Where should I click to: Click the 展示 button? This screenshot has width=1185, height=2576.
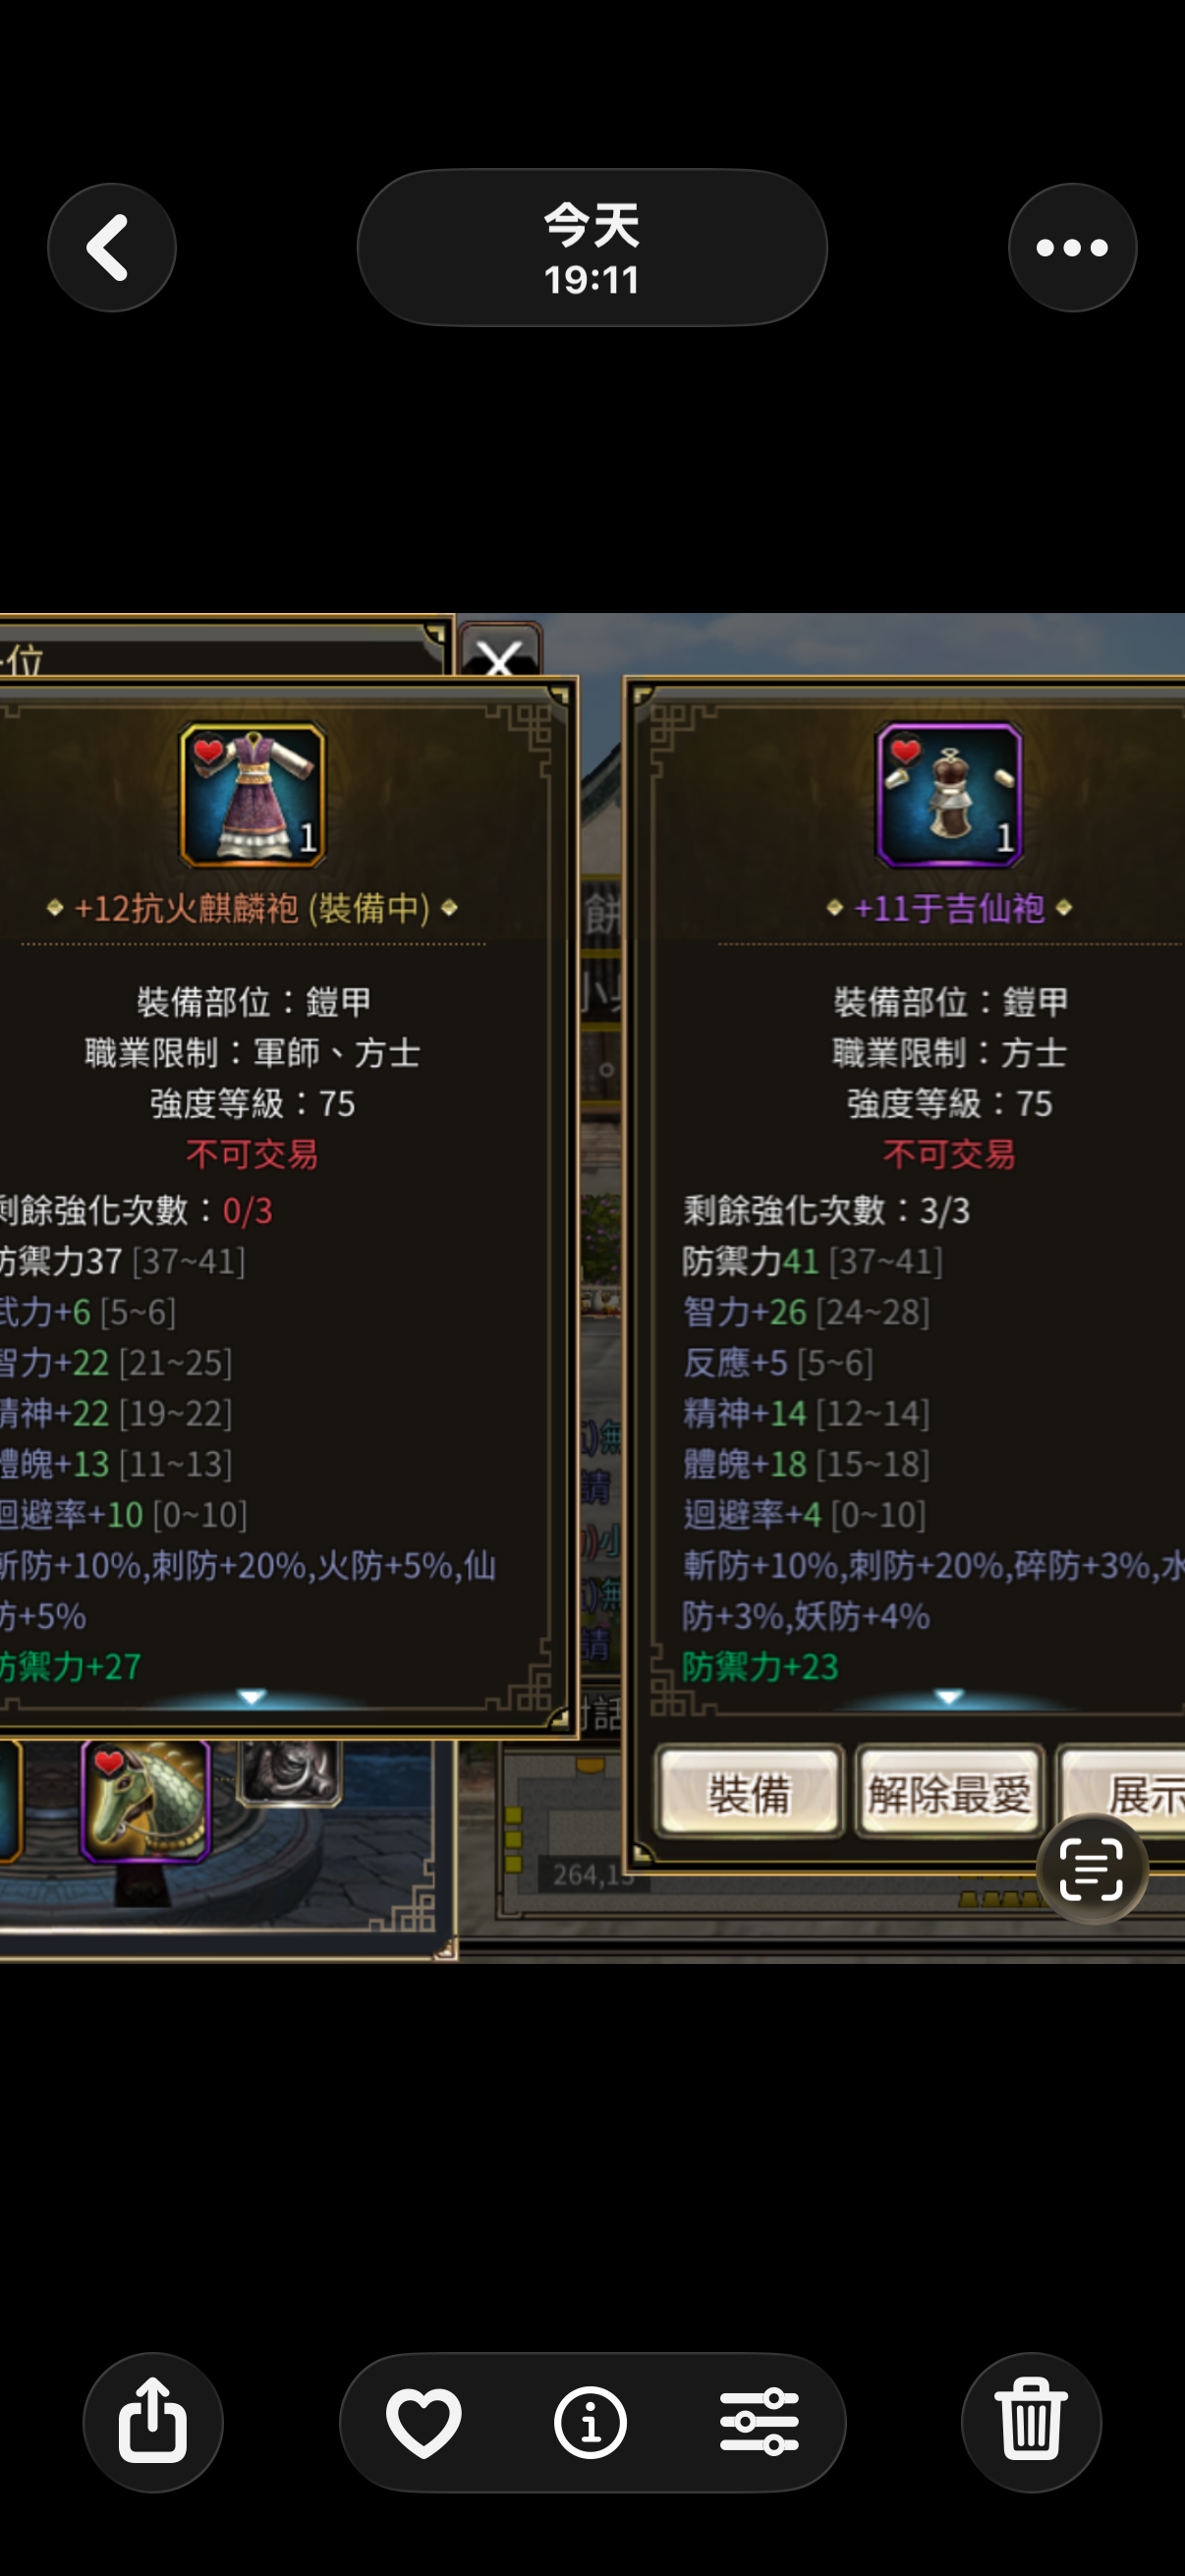tap(1122, 1794)
